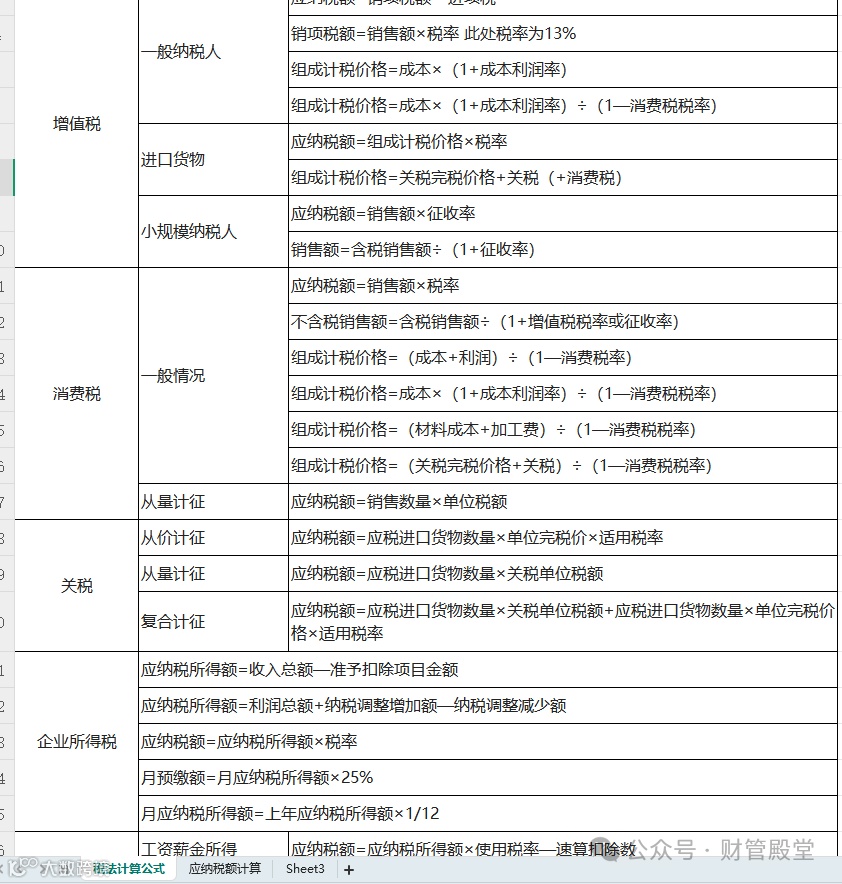Click cell 销项税额=销售额×税率 此处税率为13%
Viewport: 842px width, 884px height.
tap(563, 34)
